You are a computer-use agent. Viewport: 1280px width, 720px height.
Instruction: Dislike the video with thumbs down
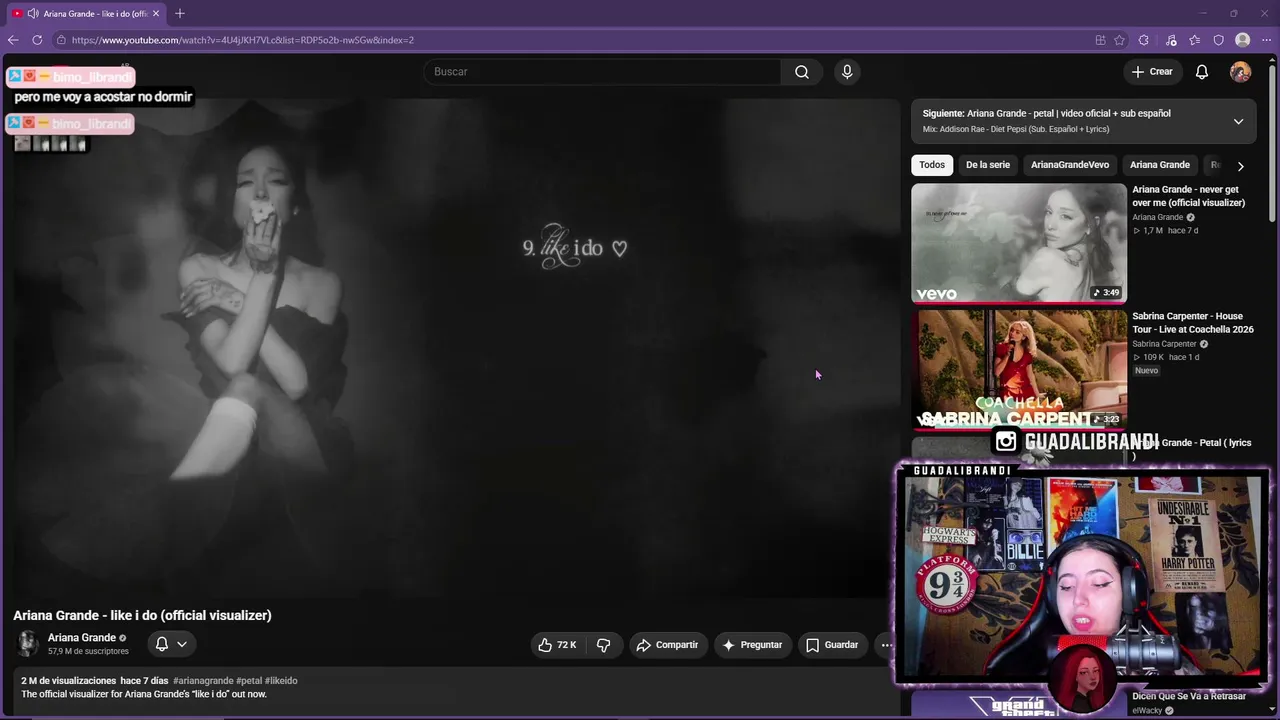603,645
